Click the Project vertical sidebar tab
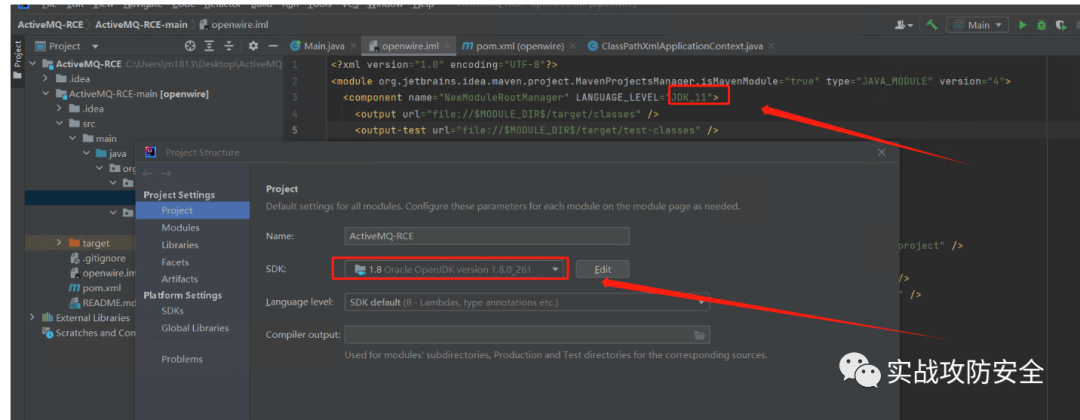Screen dimensions: 1080x420 (17, 59)
